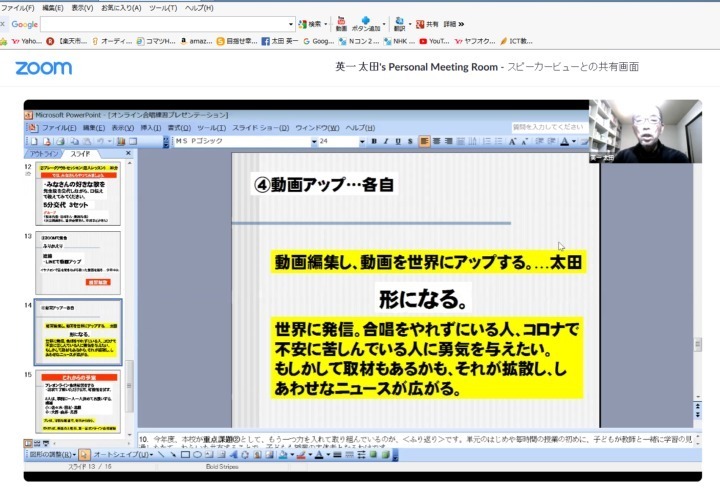The image size is (720, 490).
Task: Open font color dropdown arrow in formatting toolbar
Action: click(x=574, y=141)
